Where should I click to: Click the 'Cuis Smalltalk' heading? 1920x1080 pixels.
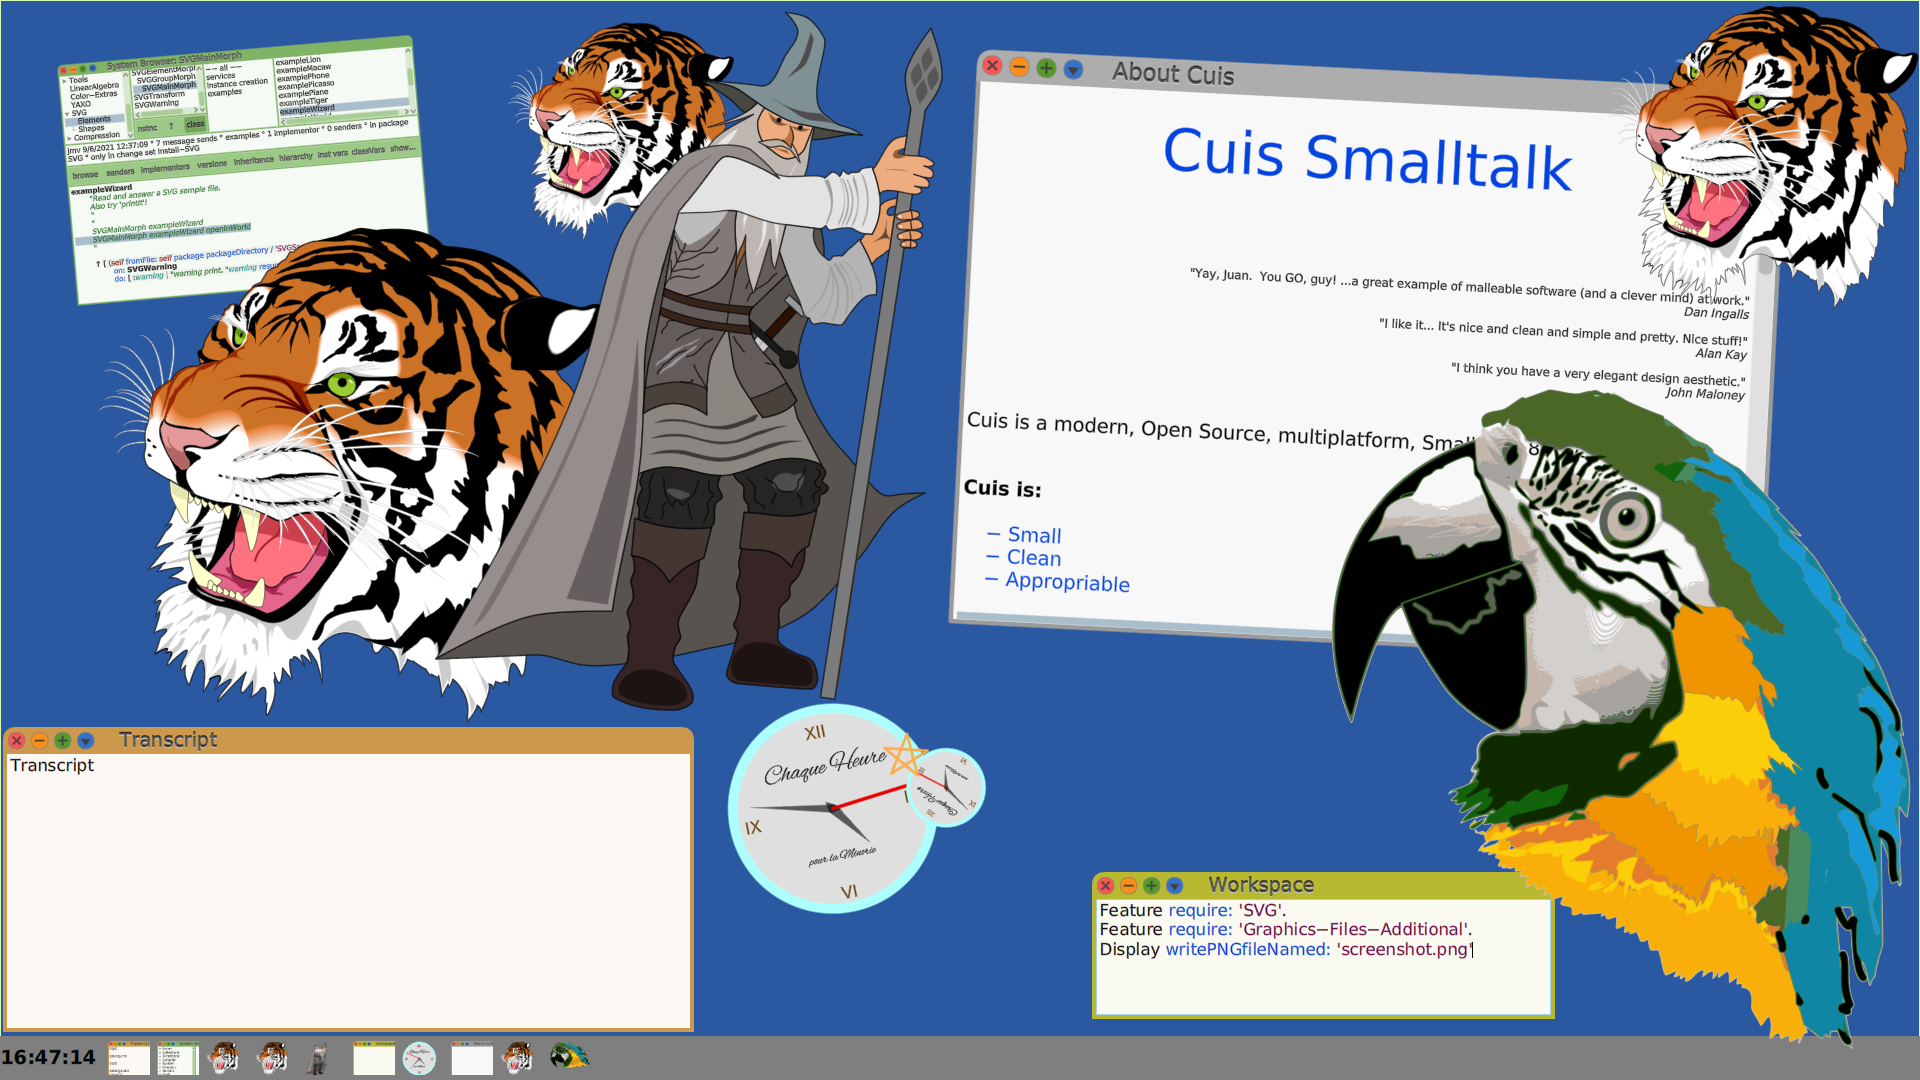[1367, 159]
